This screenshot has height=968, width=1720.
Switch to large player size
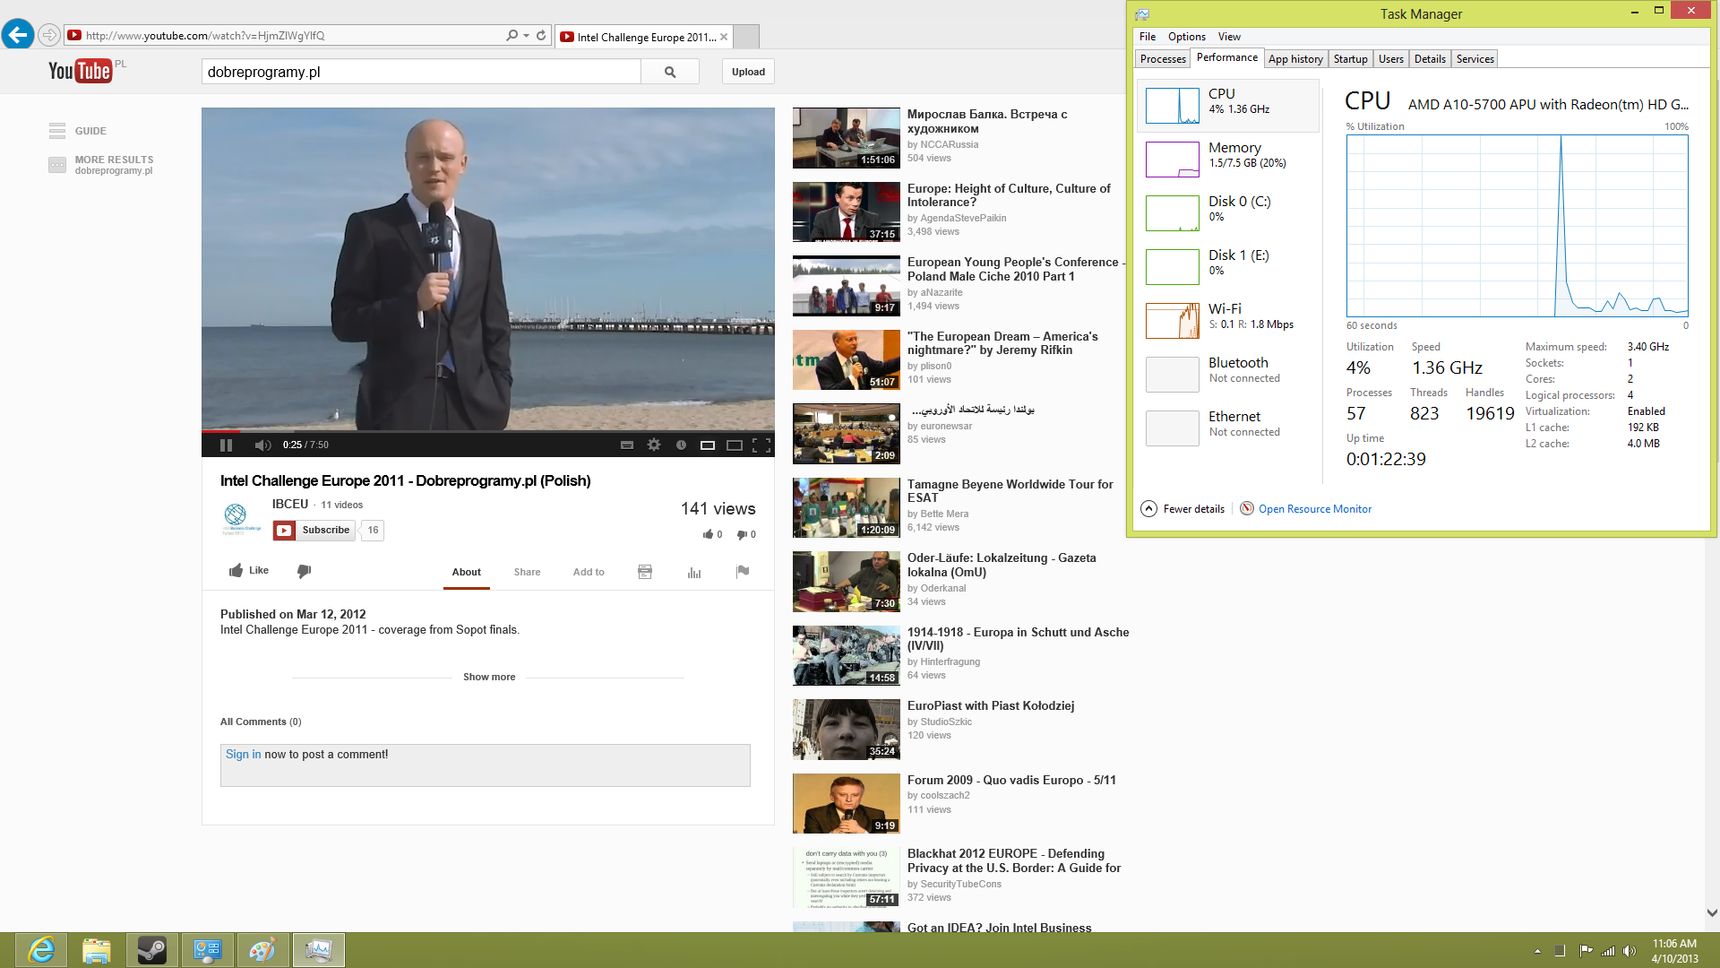click(734, 445)
